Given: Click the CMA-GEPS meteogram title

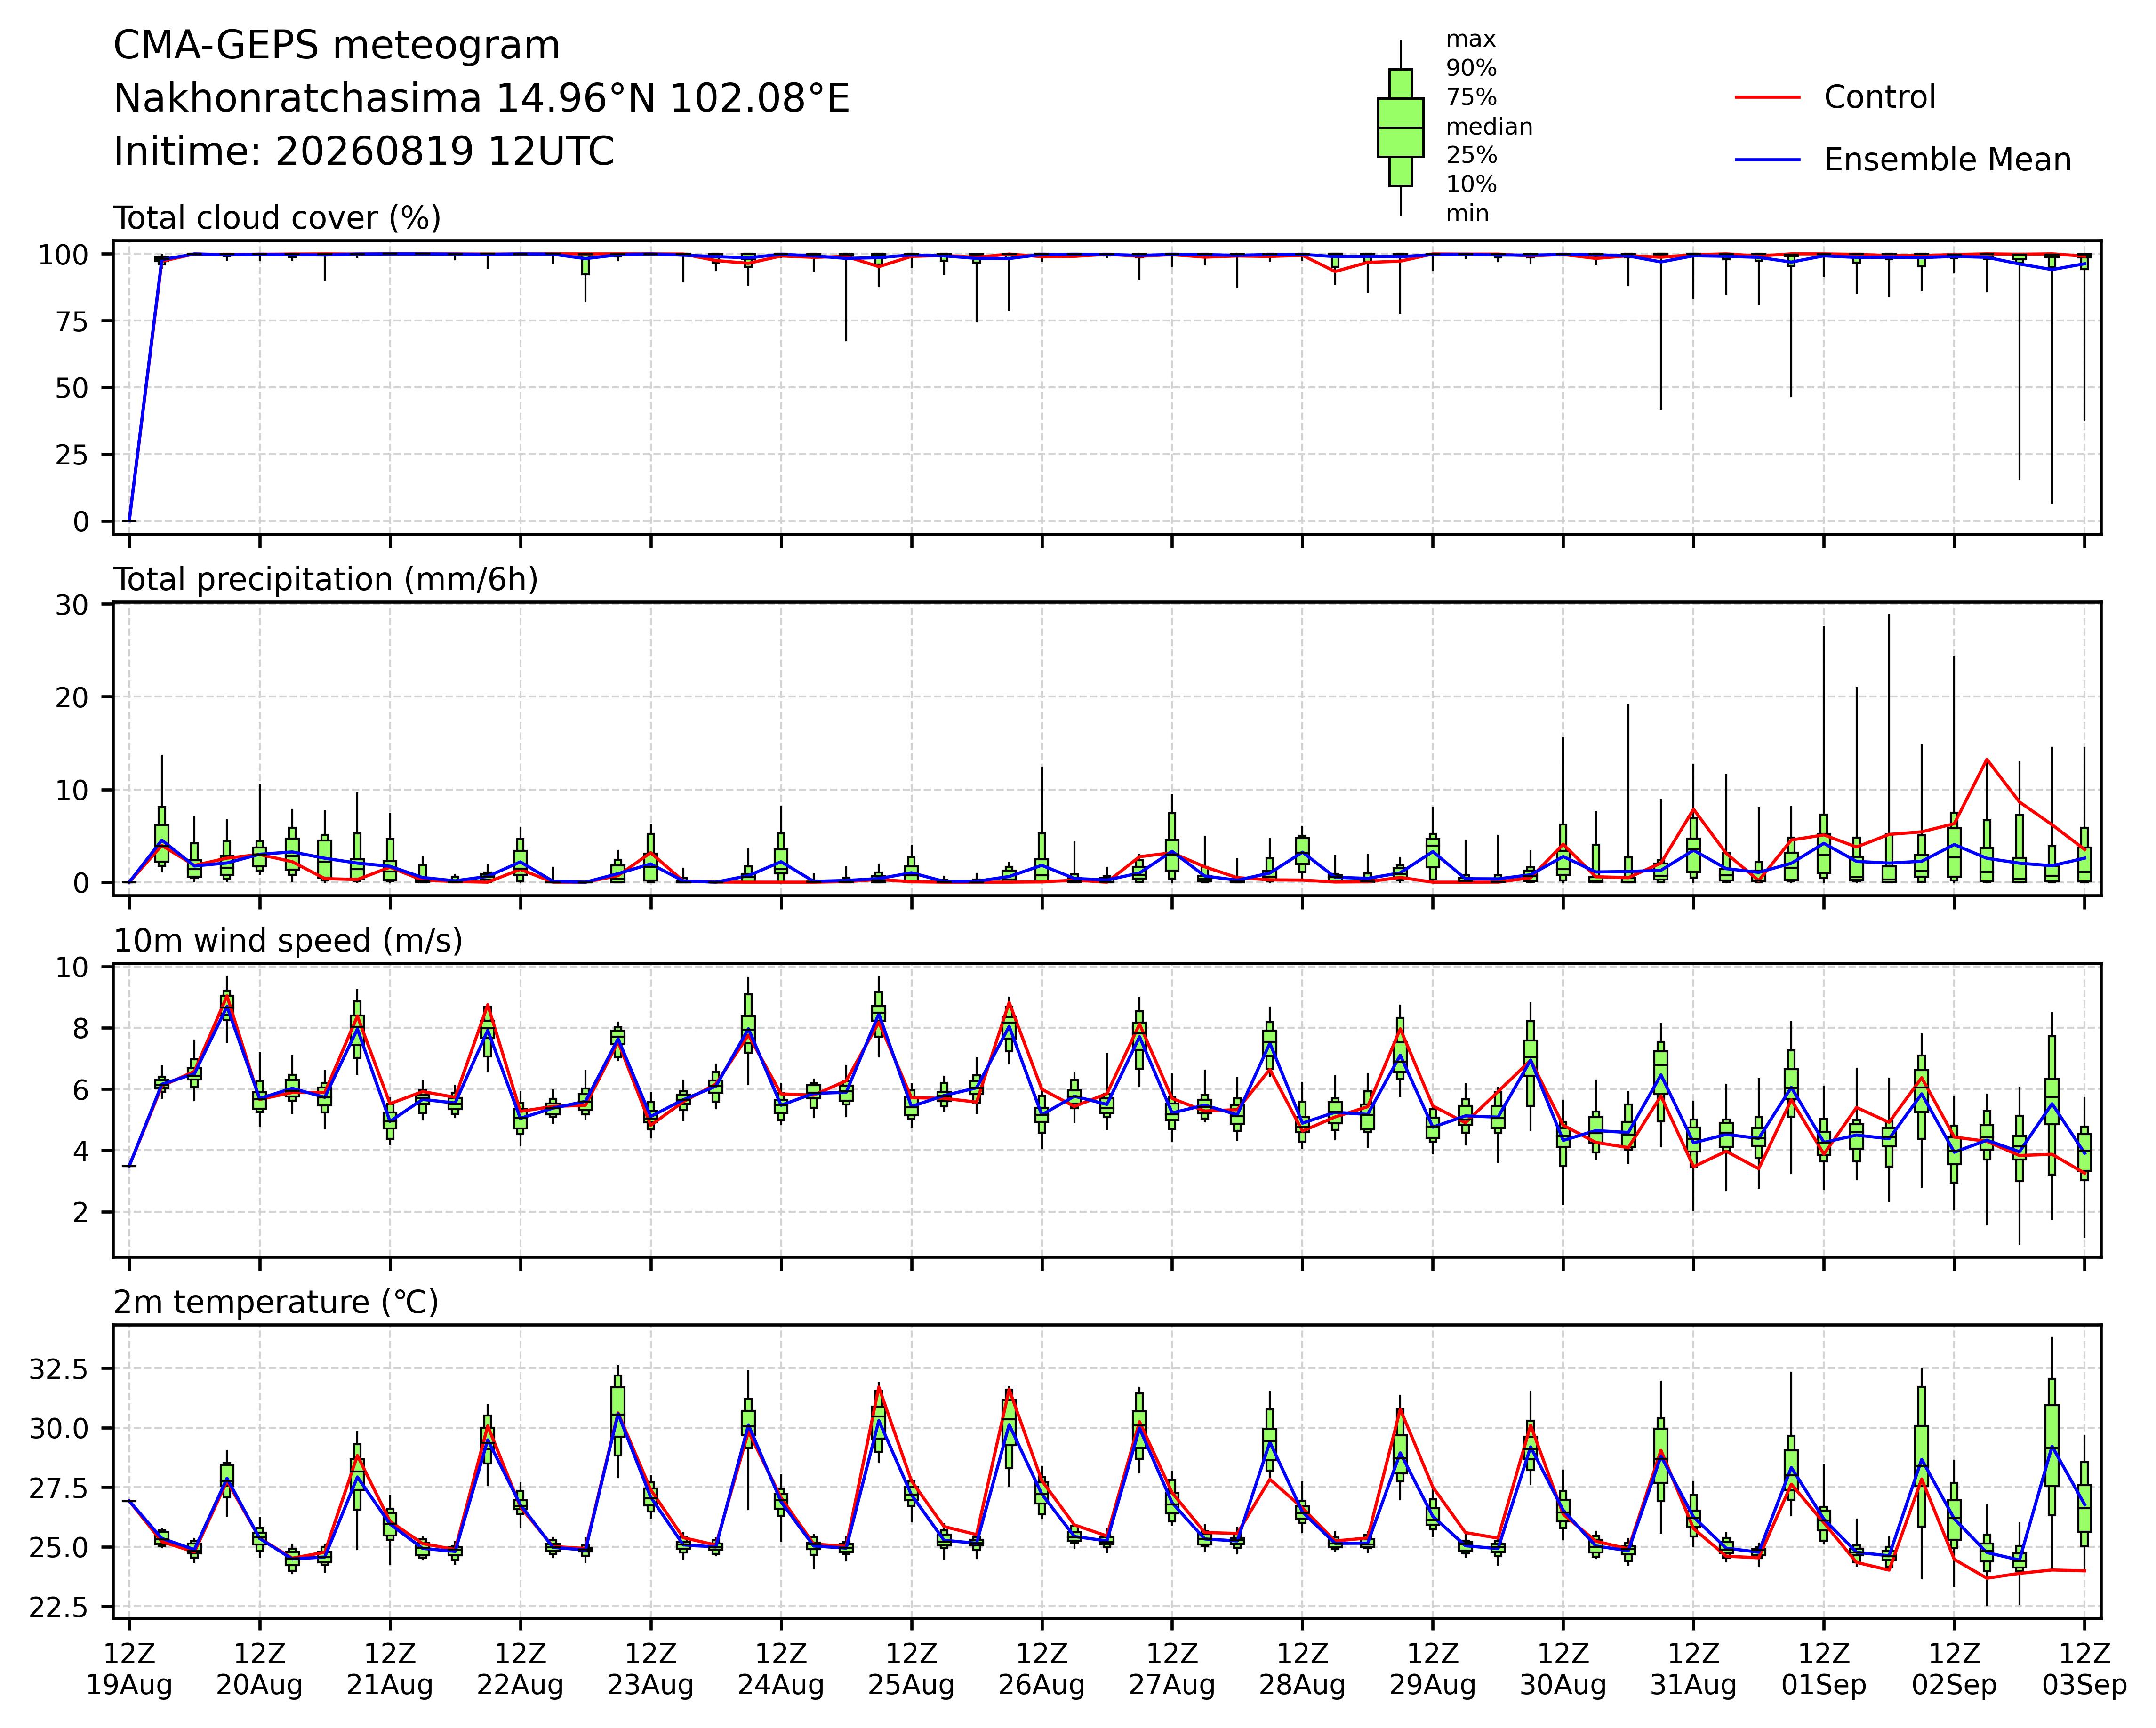Looking at the screenshot, I should coord(337,46).
